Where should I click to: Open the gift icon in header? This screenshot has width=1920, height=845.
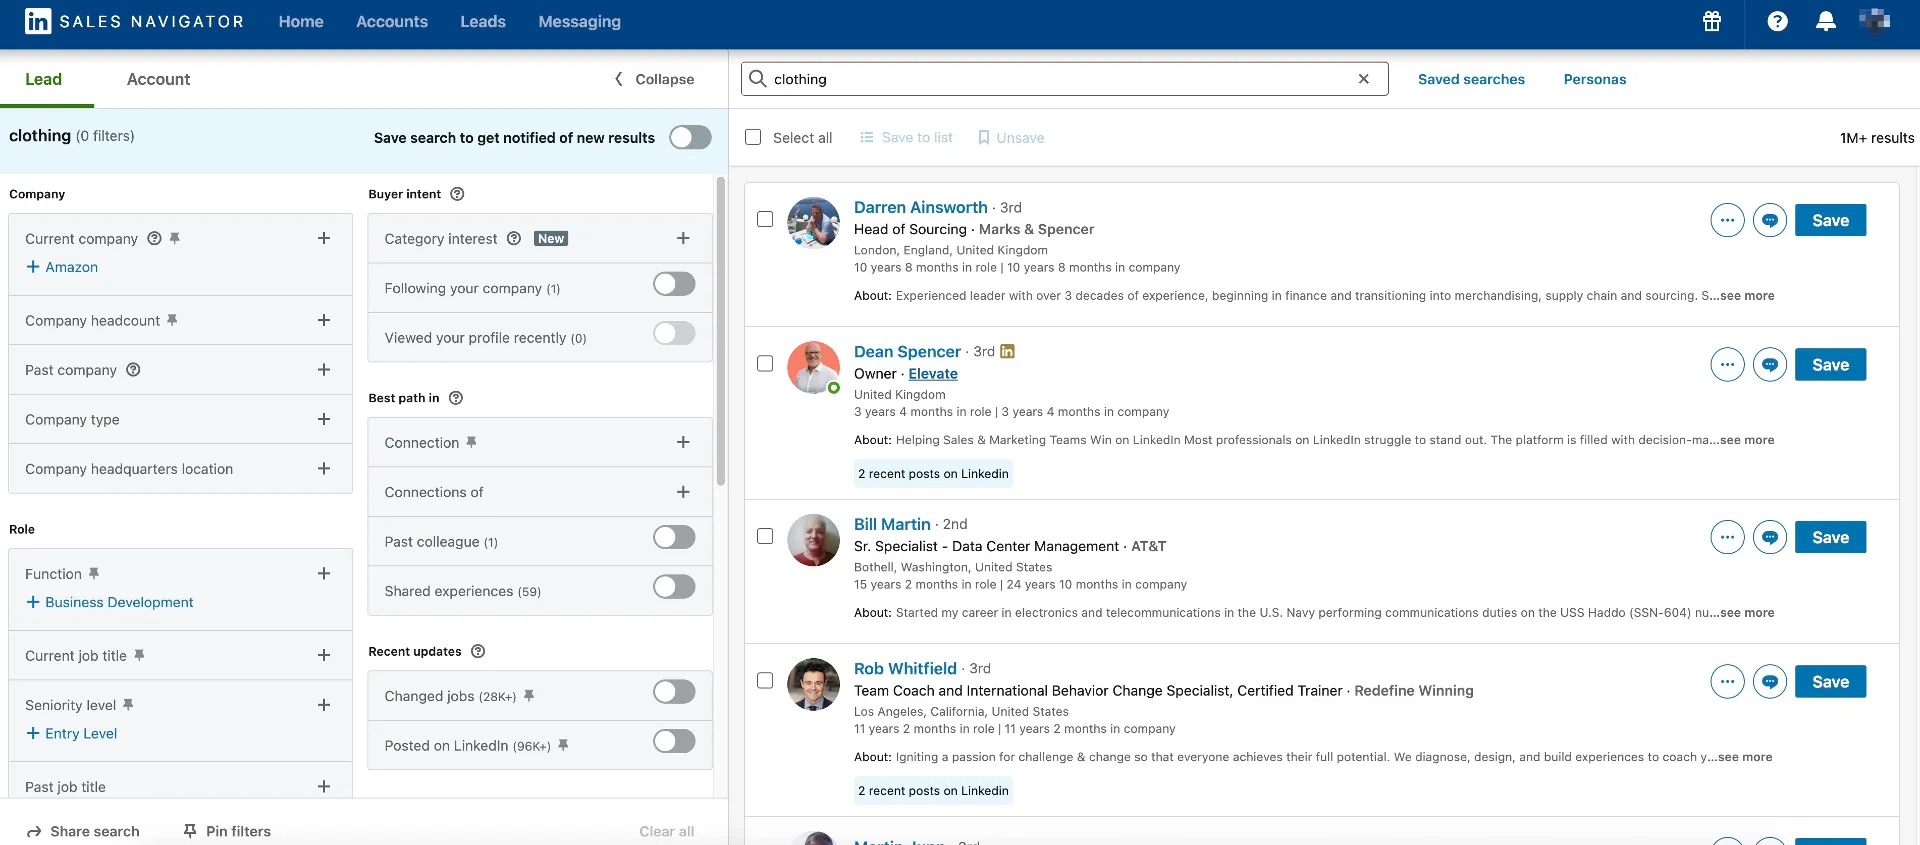click(1712, 21)
